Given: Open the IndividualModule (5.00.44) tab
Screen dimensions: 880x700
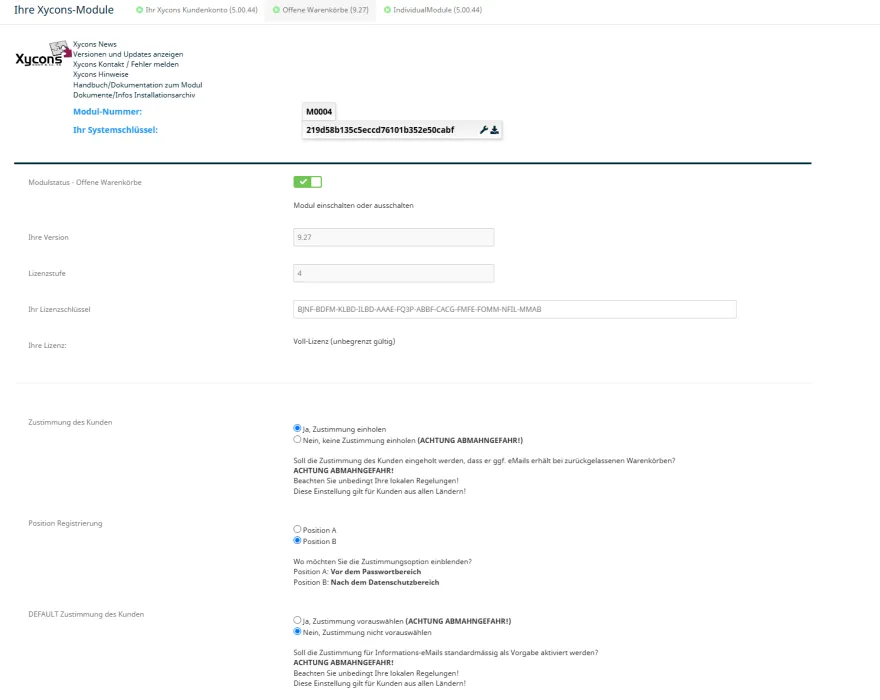Looking at the screenshot, I should click(x=432, y=10).
